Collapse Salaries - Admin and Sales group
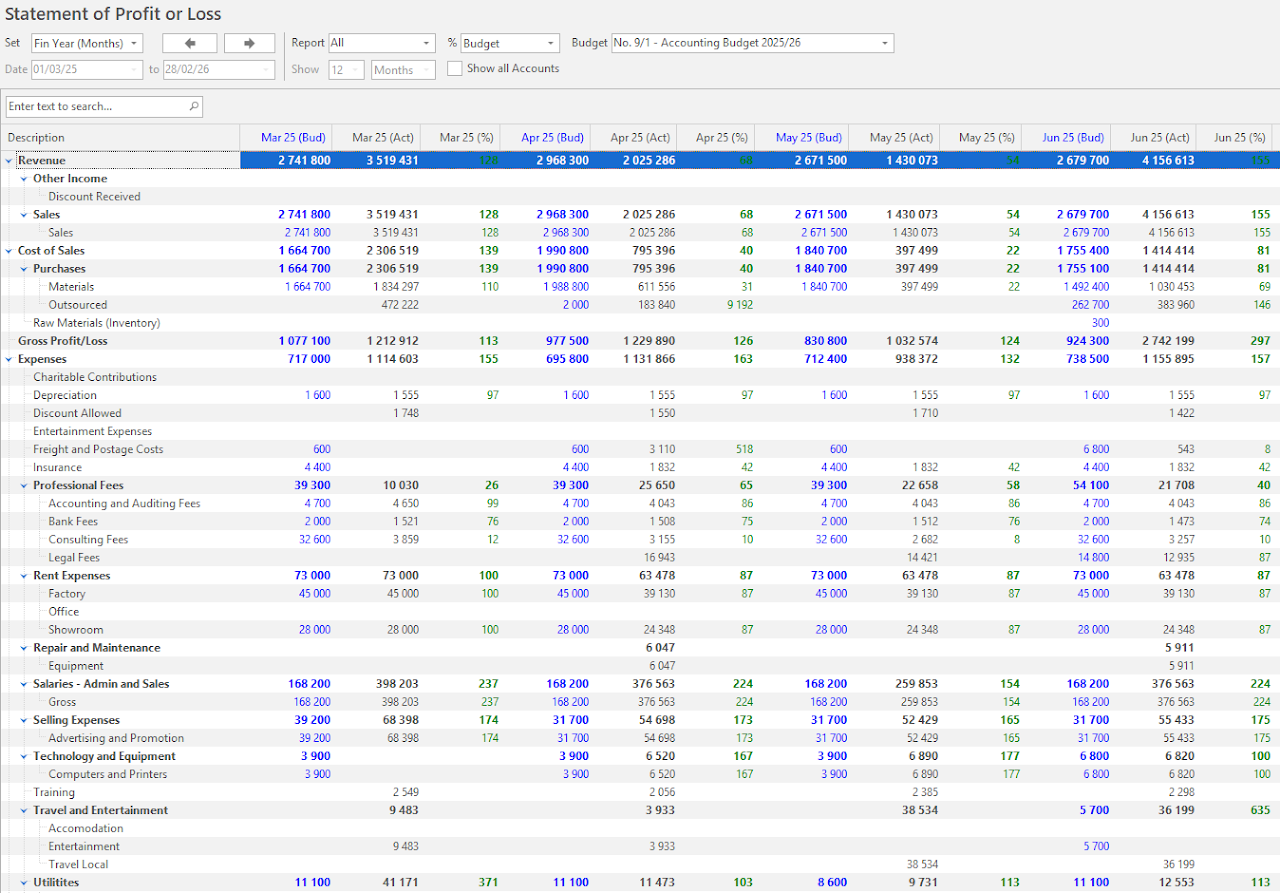 click(24, 684)
